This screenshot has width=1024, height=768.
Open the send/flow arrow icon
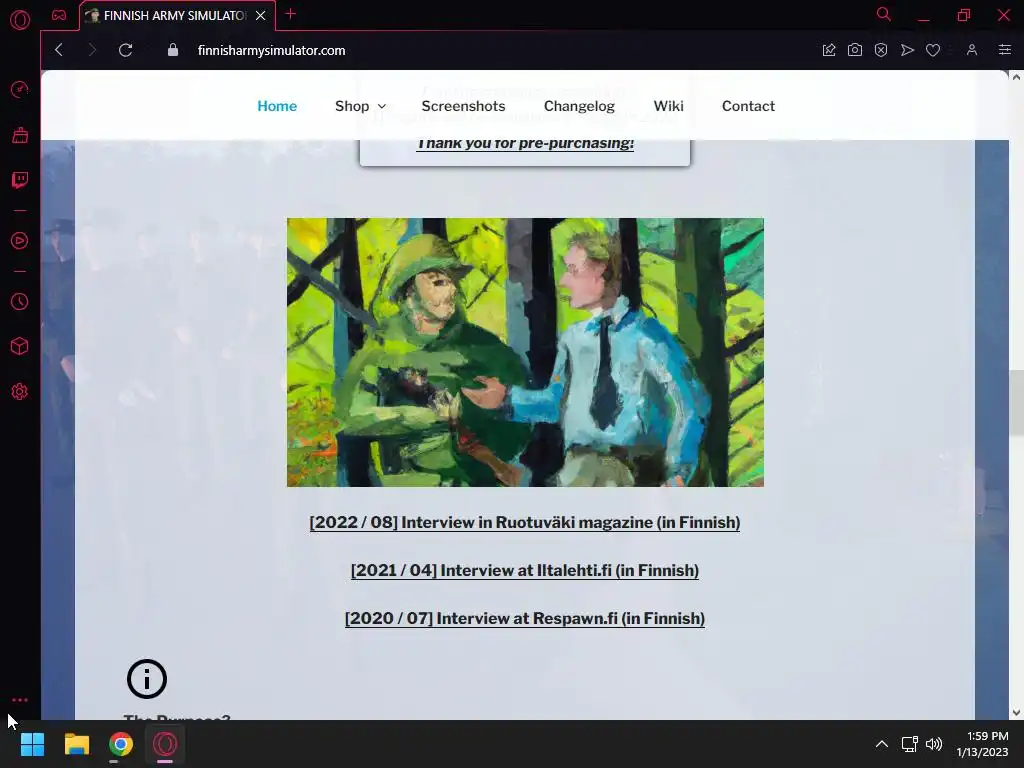[907, 50]
